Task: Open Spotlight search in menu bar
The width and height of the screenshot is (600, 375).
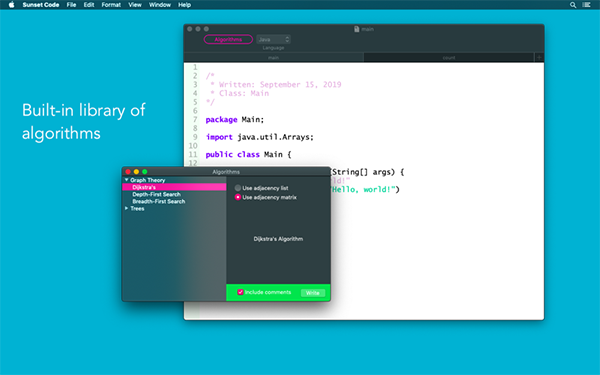Action: click(573, 5)
